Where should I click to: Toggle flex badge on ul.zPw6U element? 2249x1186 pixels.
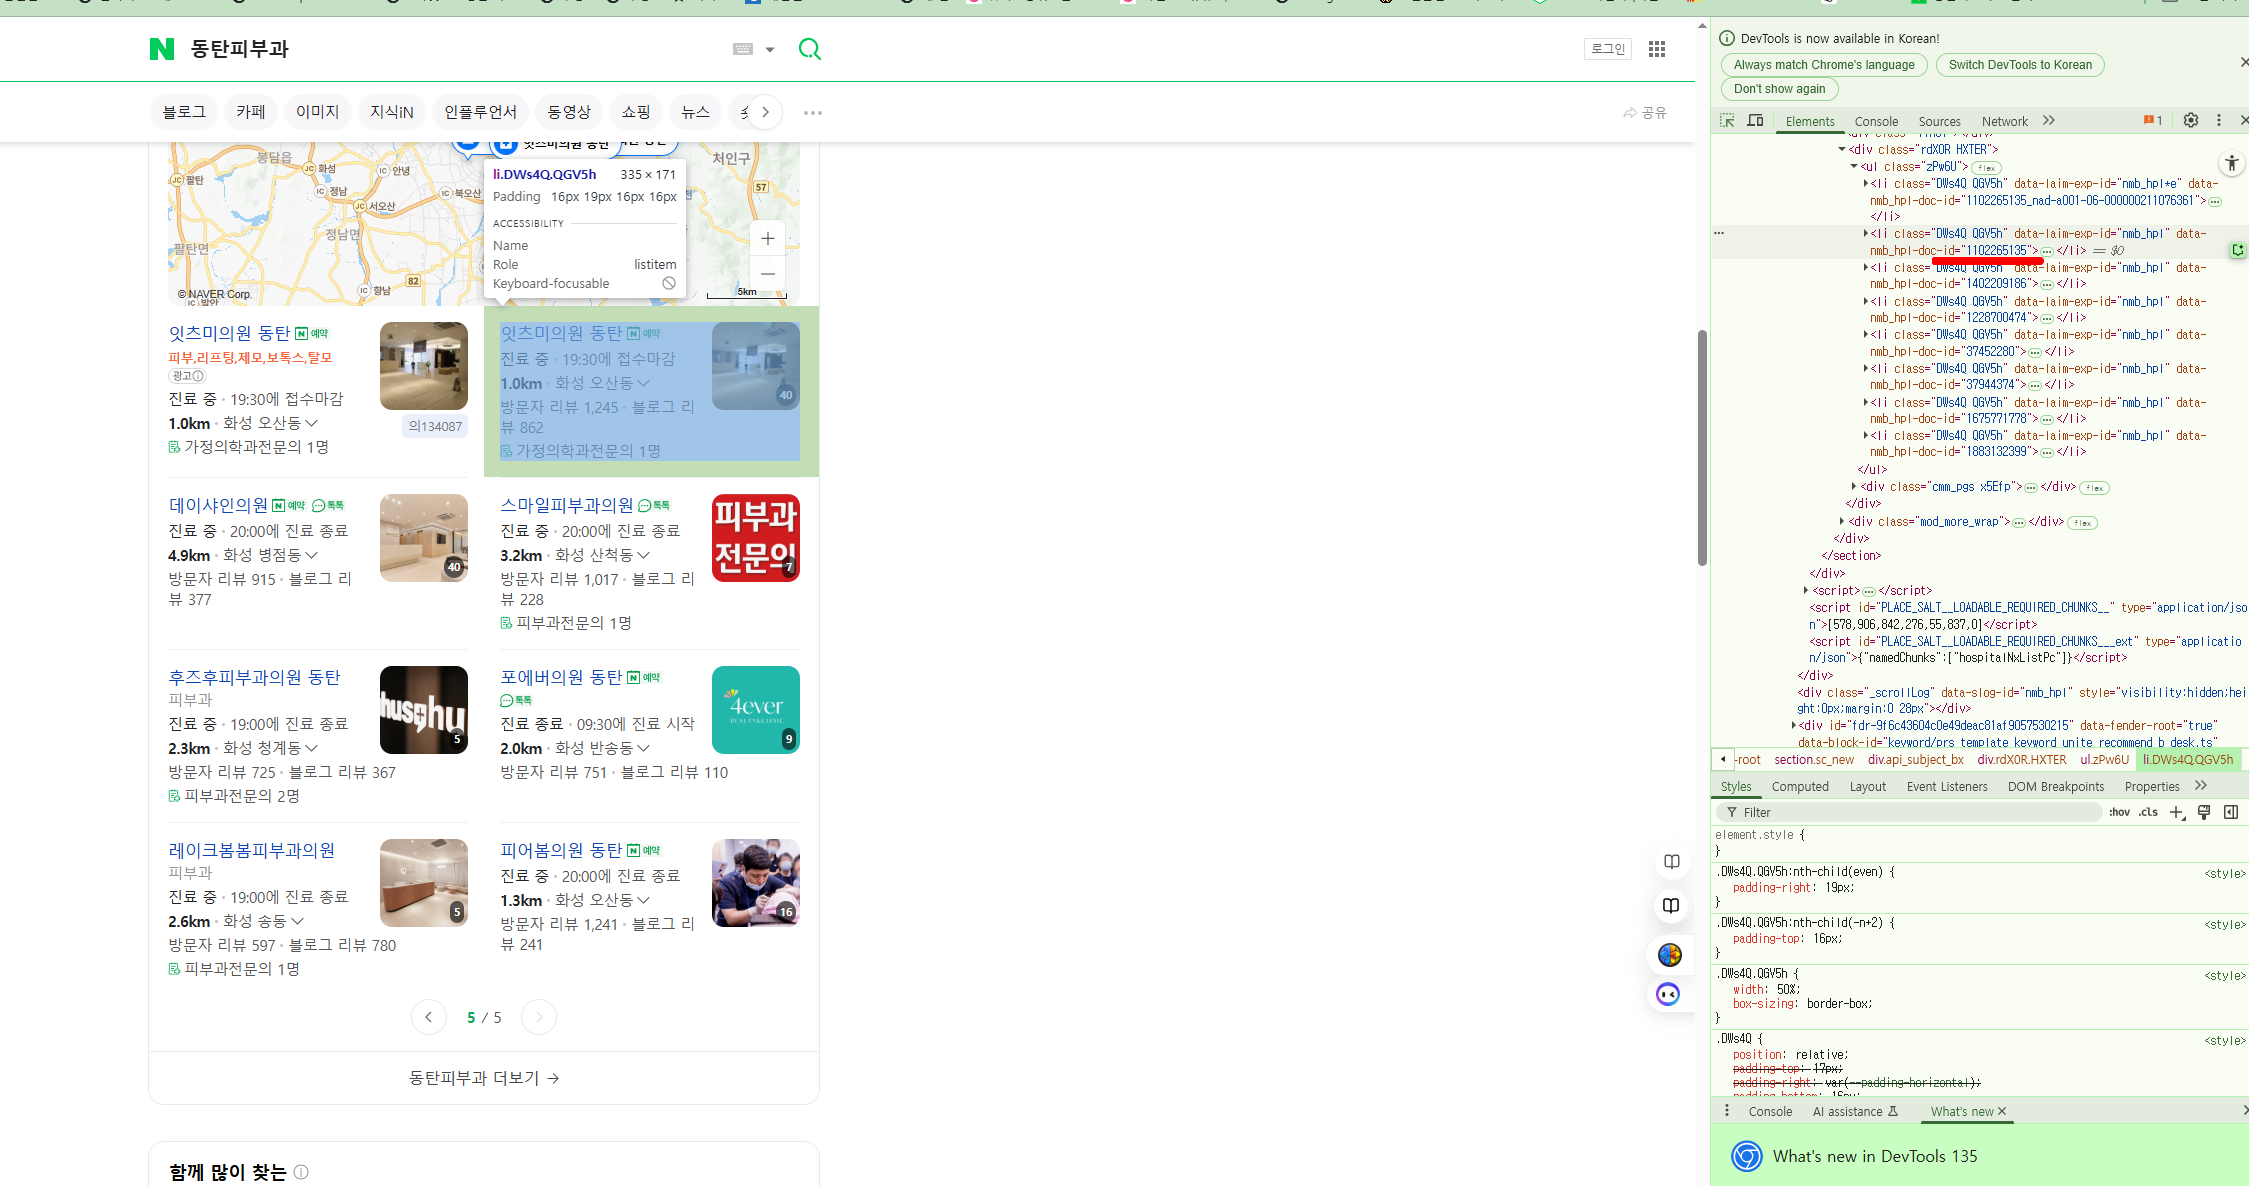(1986, 168)
